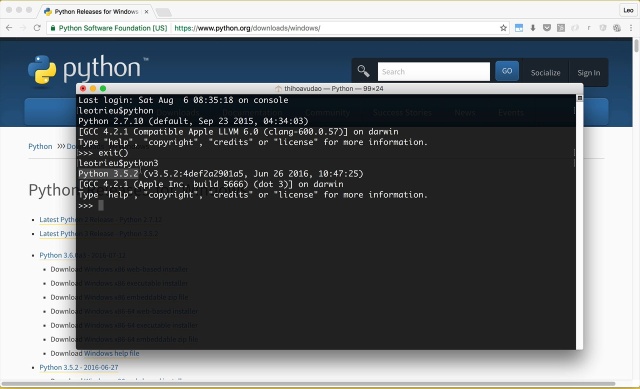Zoom the terminal window with green button
The image size is (640, 389).
tap(103, 88)
